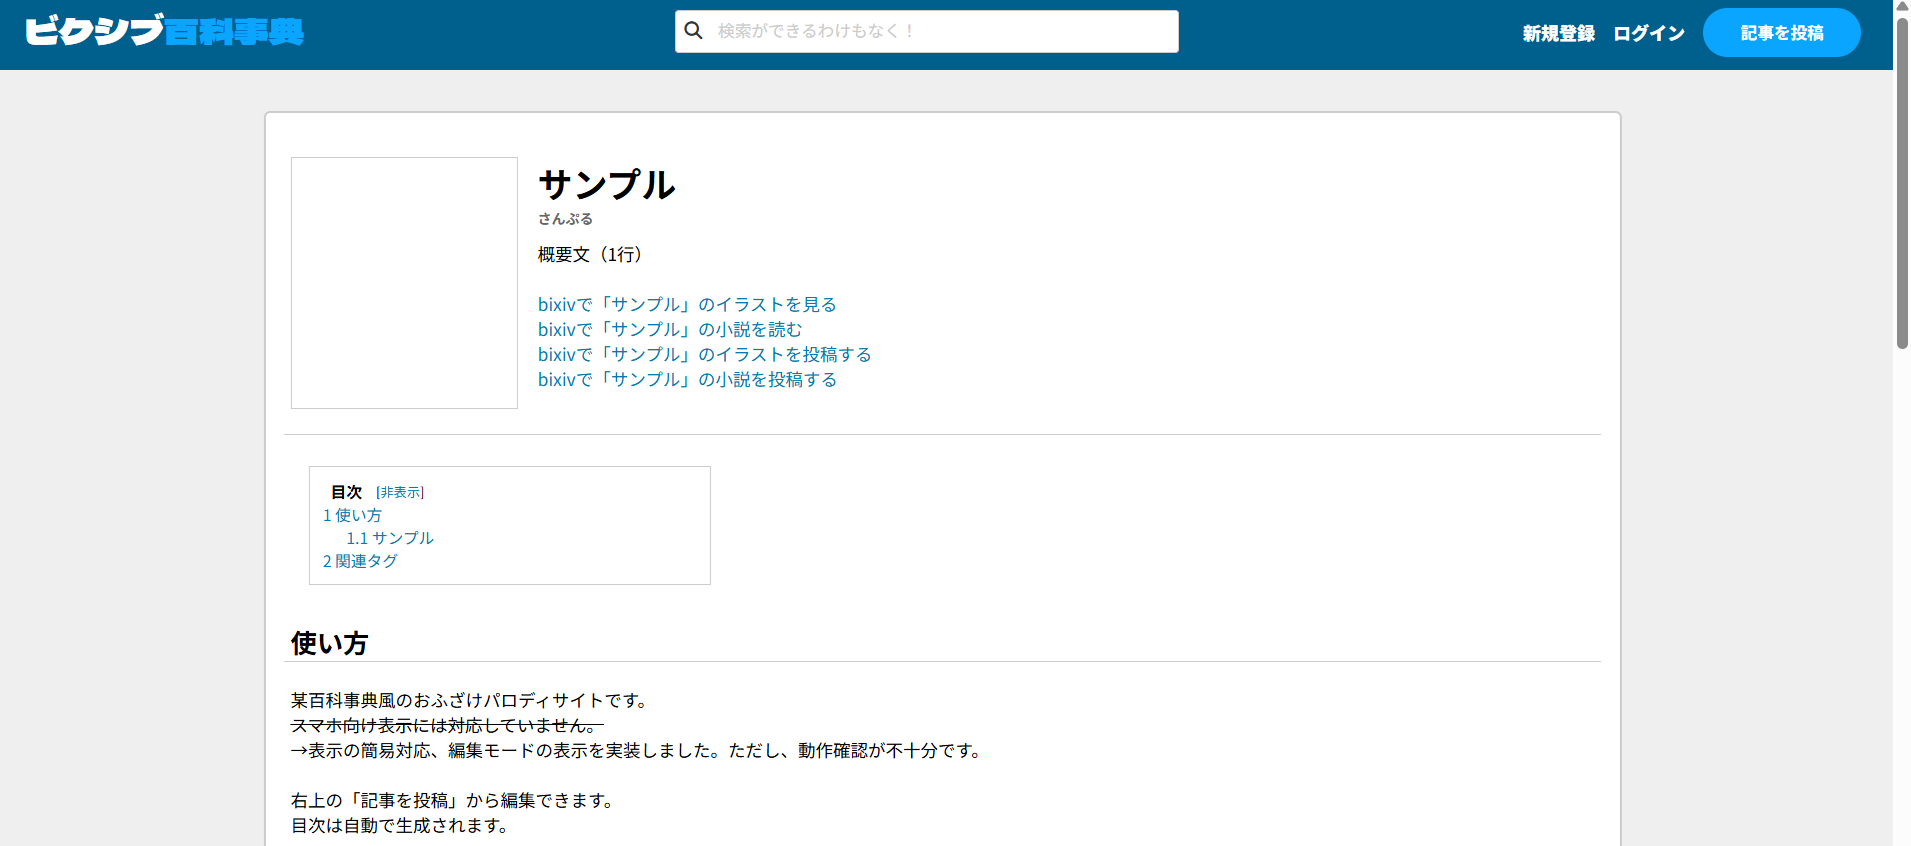Click the ビクシブ百科事典 site logo
Viewport: 1911px width, 846px height.
pyautogui.click(x=164, y=32)
